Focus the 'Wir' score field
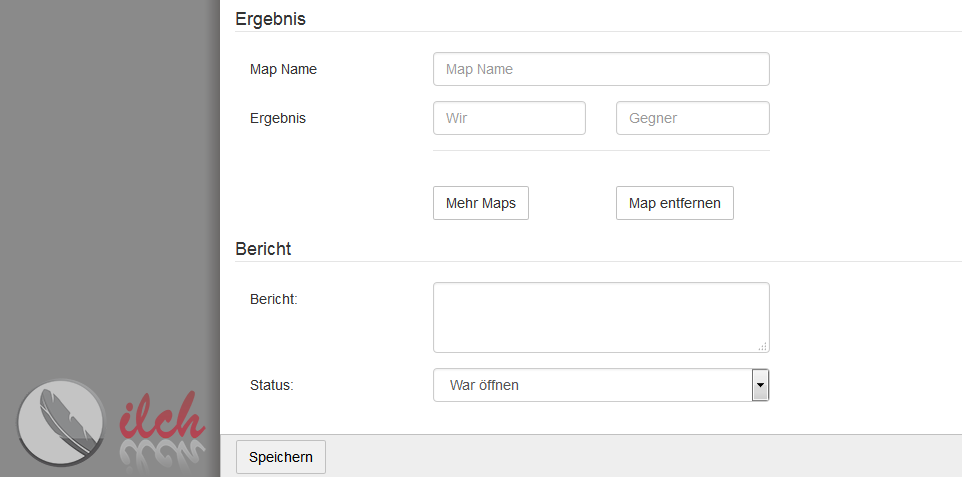 coord(509,118)
